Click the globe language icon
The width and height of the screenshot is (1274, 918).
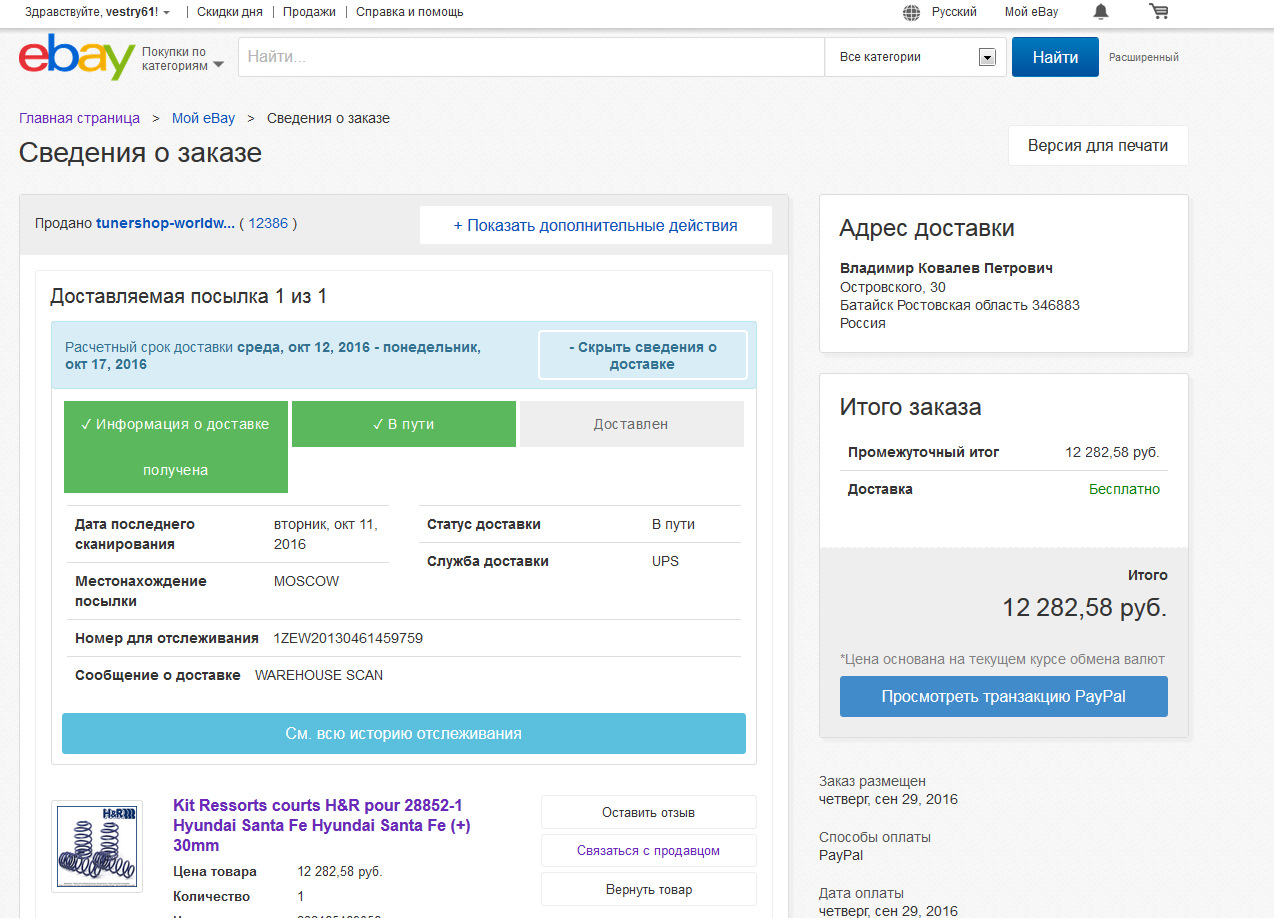click(911, 12)
